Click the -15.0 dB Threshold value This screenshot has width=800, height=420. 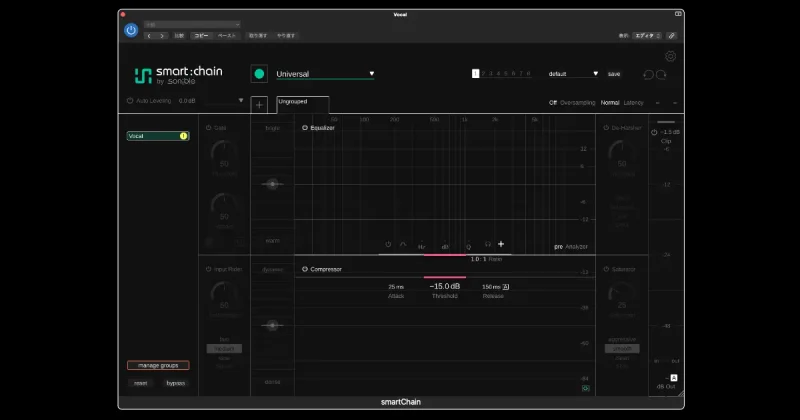[x=445, y=286]
